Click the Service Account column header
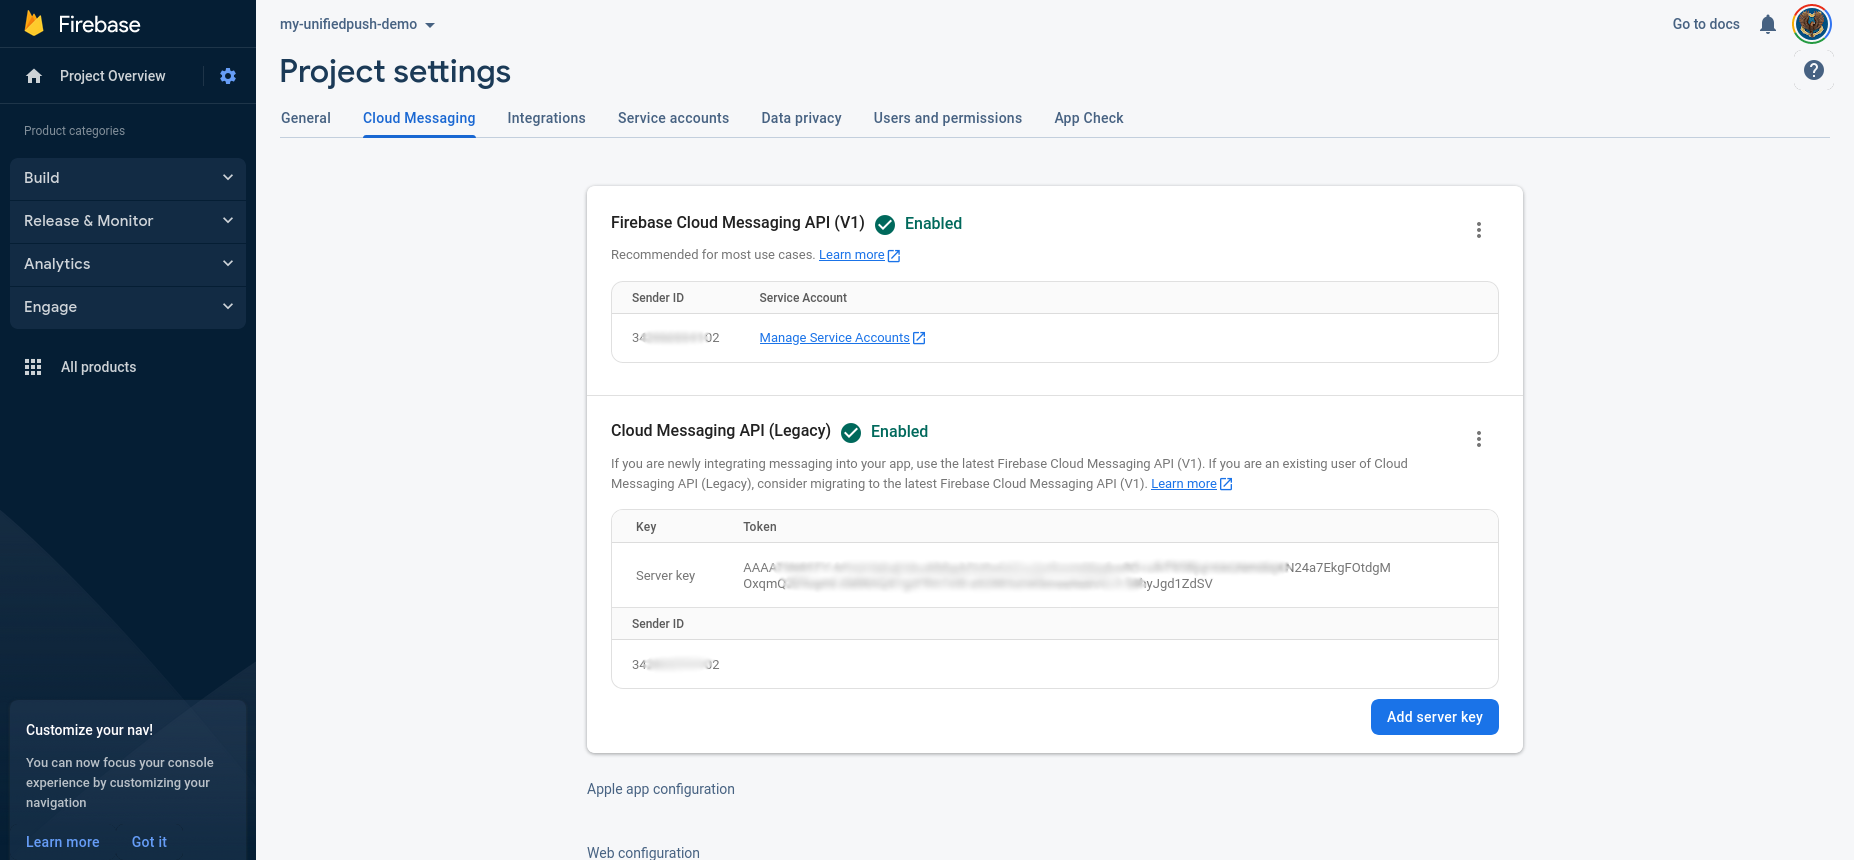Viewport: 1854px width, 860px height. pyautogui.click(x=803, y=298)
